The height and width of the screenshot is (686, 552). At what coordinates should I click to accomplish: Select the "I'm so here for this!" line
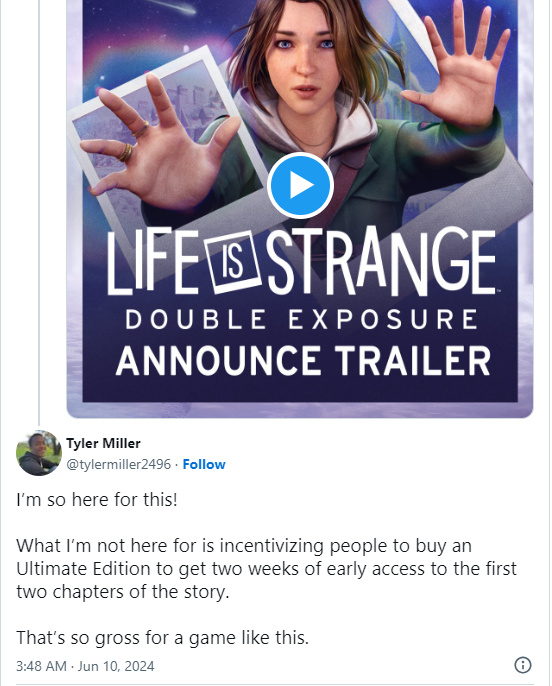point(97,500)
